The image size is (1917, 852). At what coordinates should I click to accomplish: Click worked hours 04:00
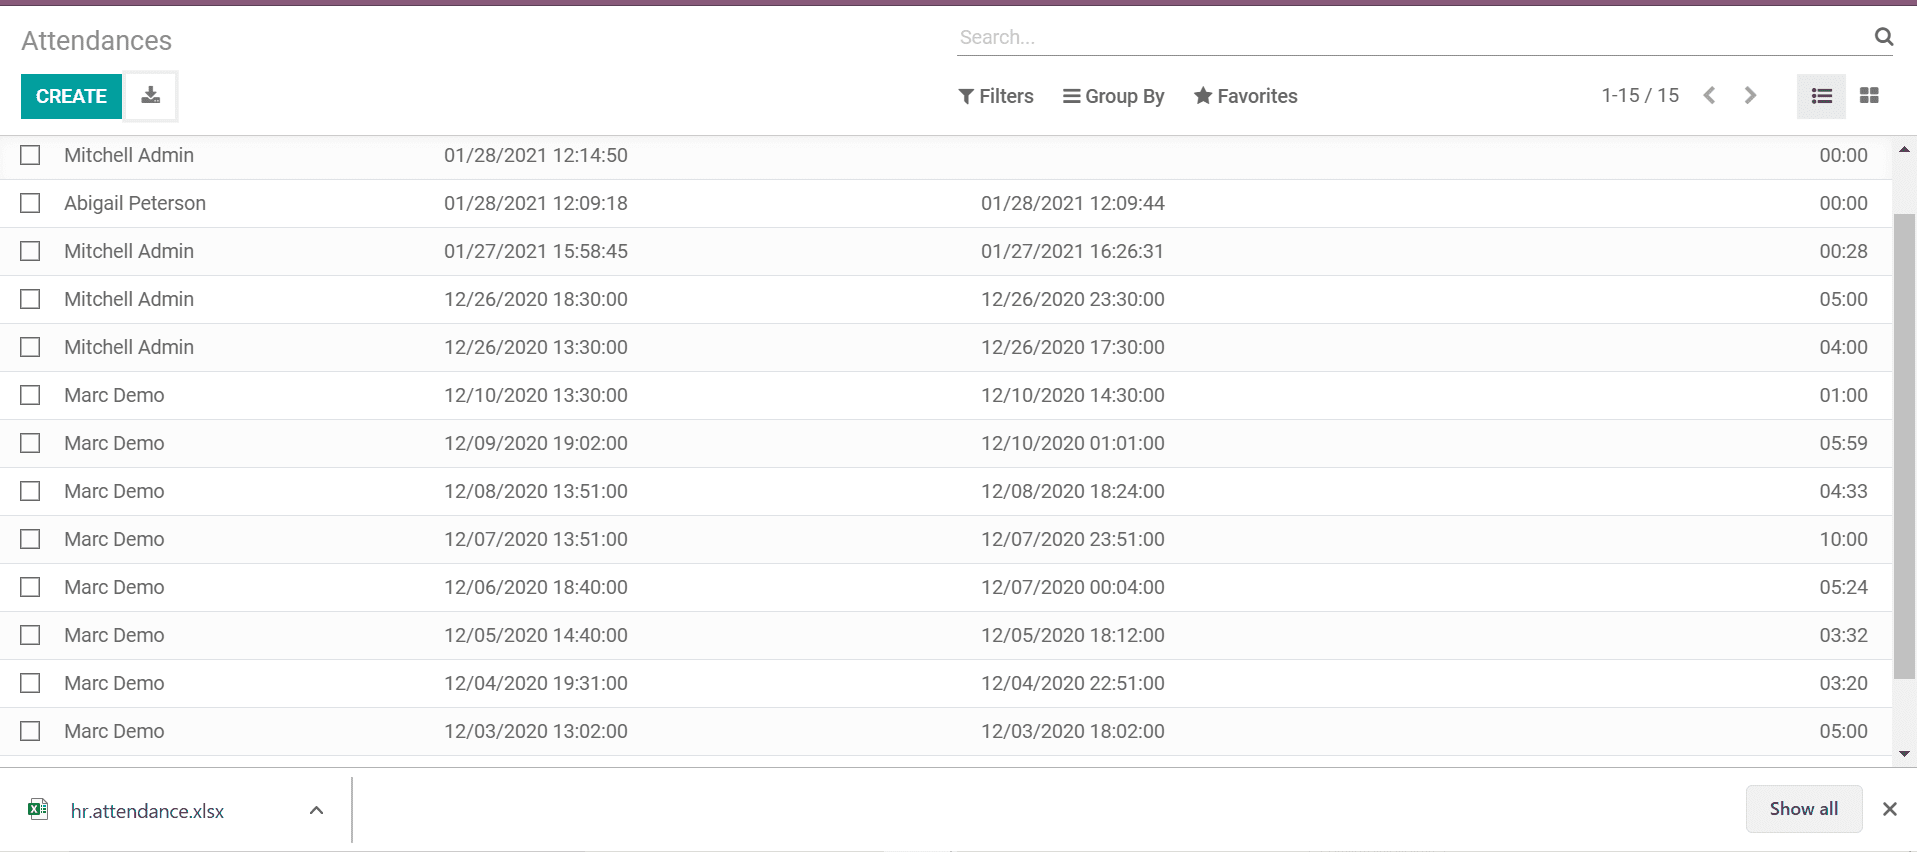pos(1843,347)
